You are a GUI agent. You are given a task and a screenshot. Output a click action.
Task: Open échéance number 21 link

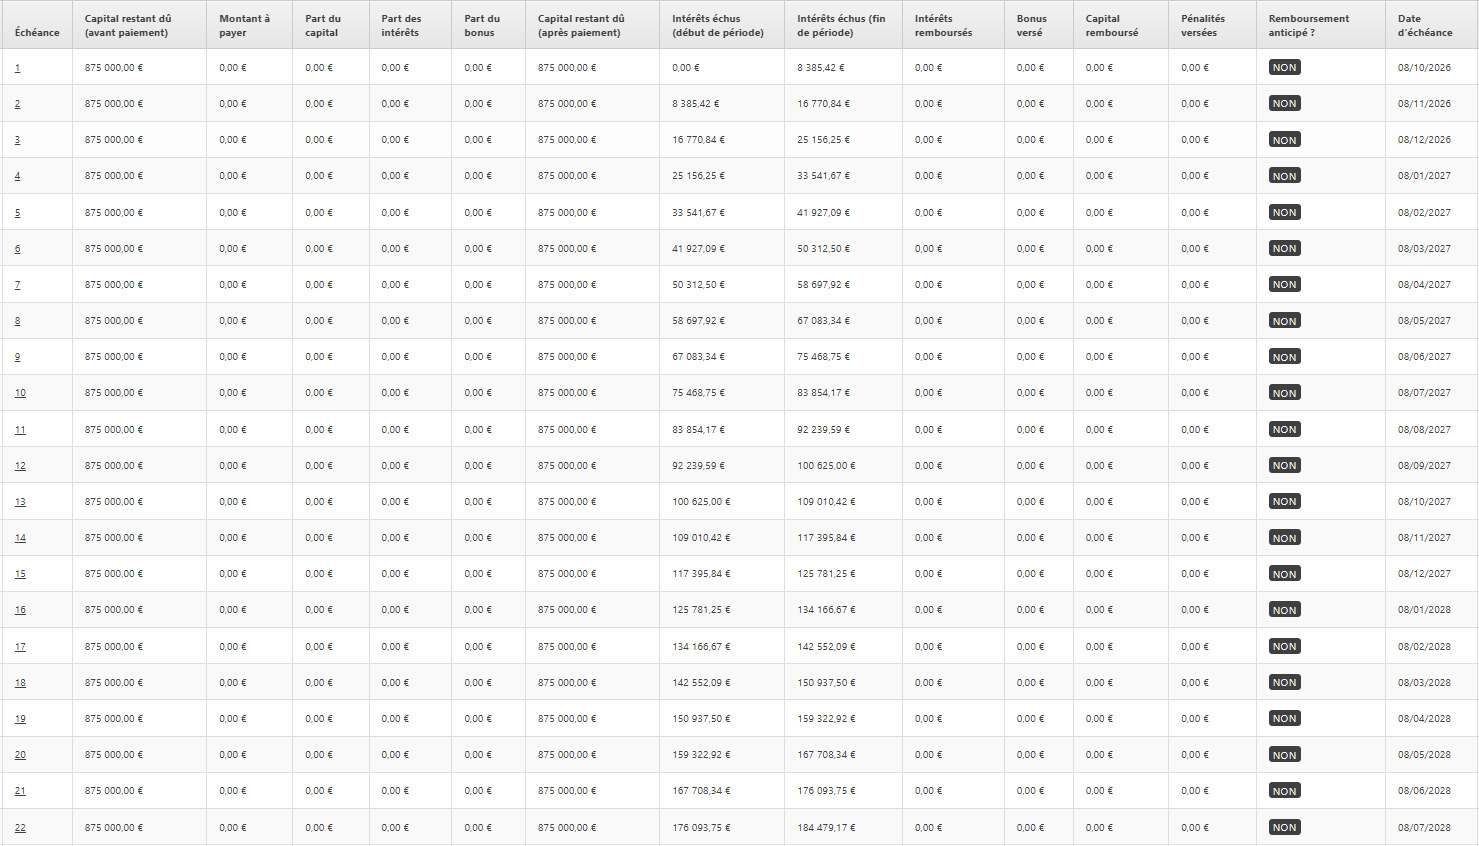tap(20, 791)
